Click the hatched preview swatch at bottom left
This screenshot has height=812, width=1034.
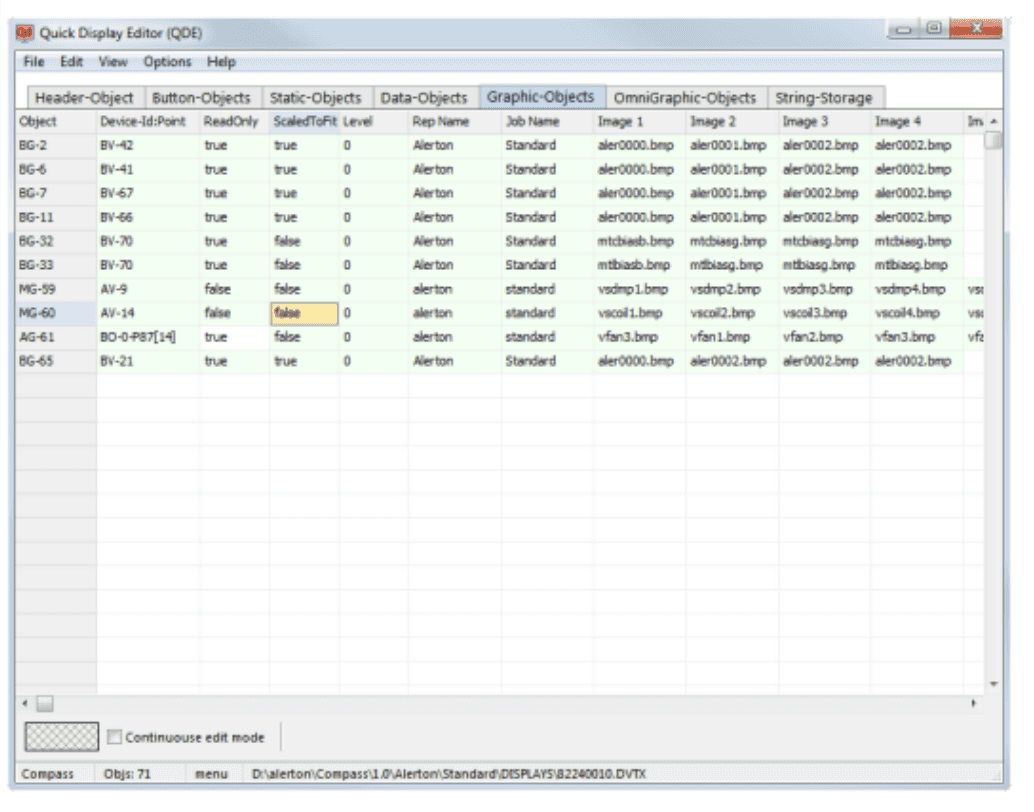(62, 738)
